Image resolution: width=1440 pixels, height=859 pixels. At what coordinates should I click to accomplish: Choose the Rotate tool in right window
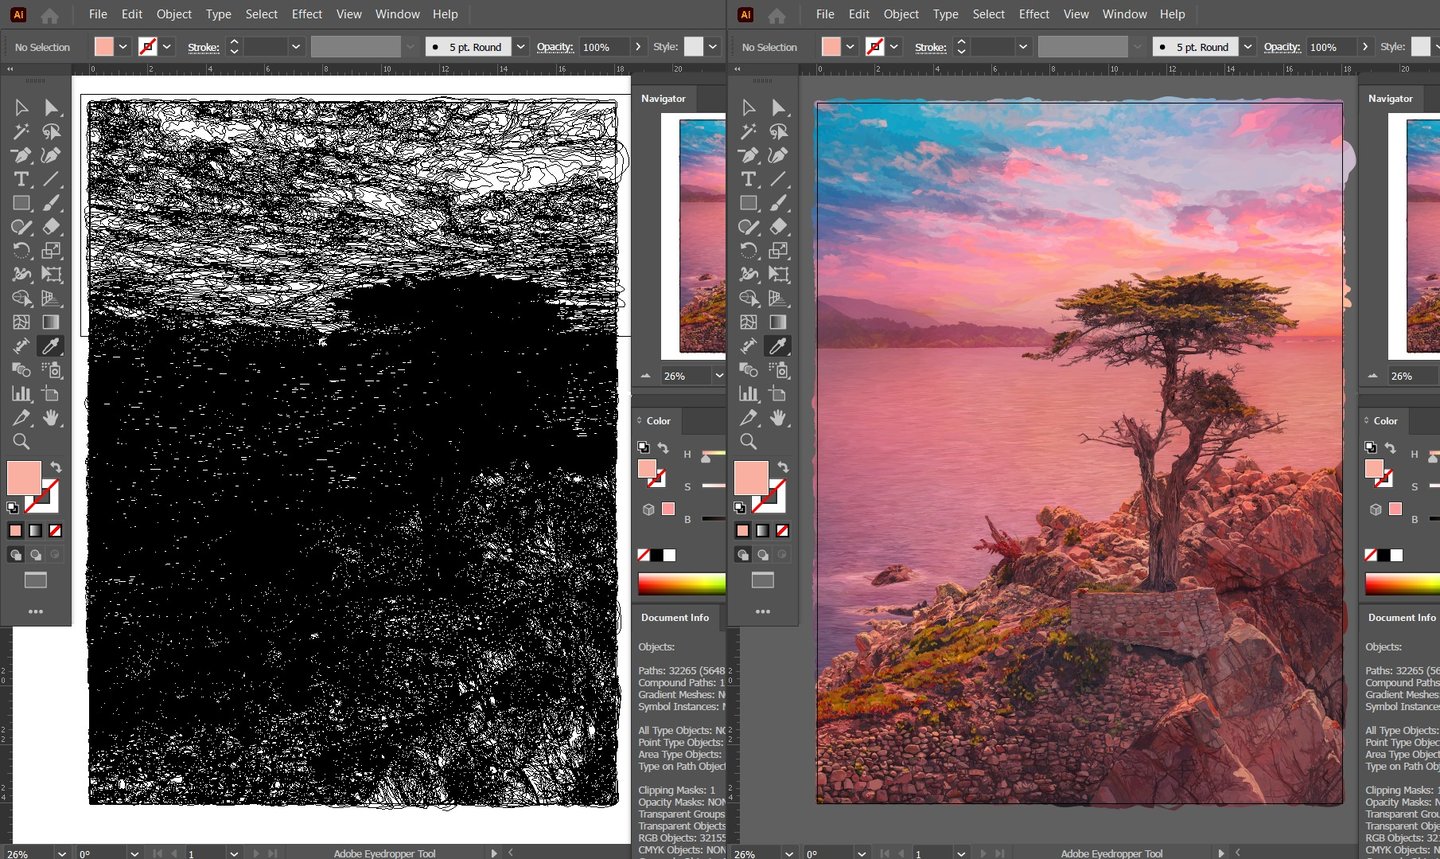[x=748, y=251]
